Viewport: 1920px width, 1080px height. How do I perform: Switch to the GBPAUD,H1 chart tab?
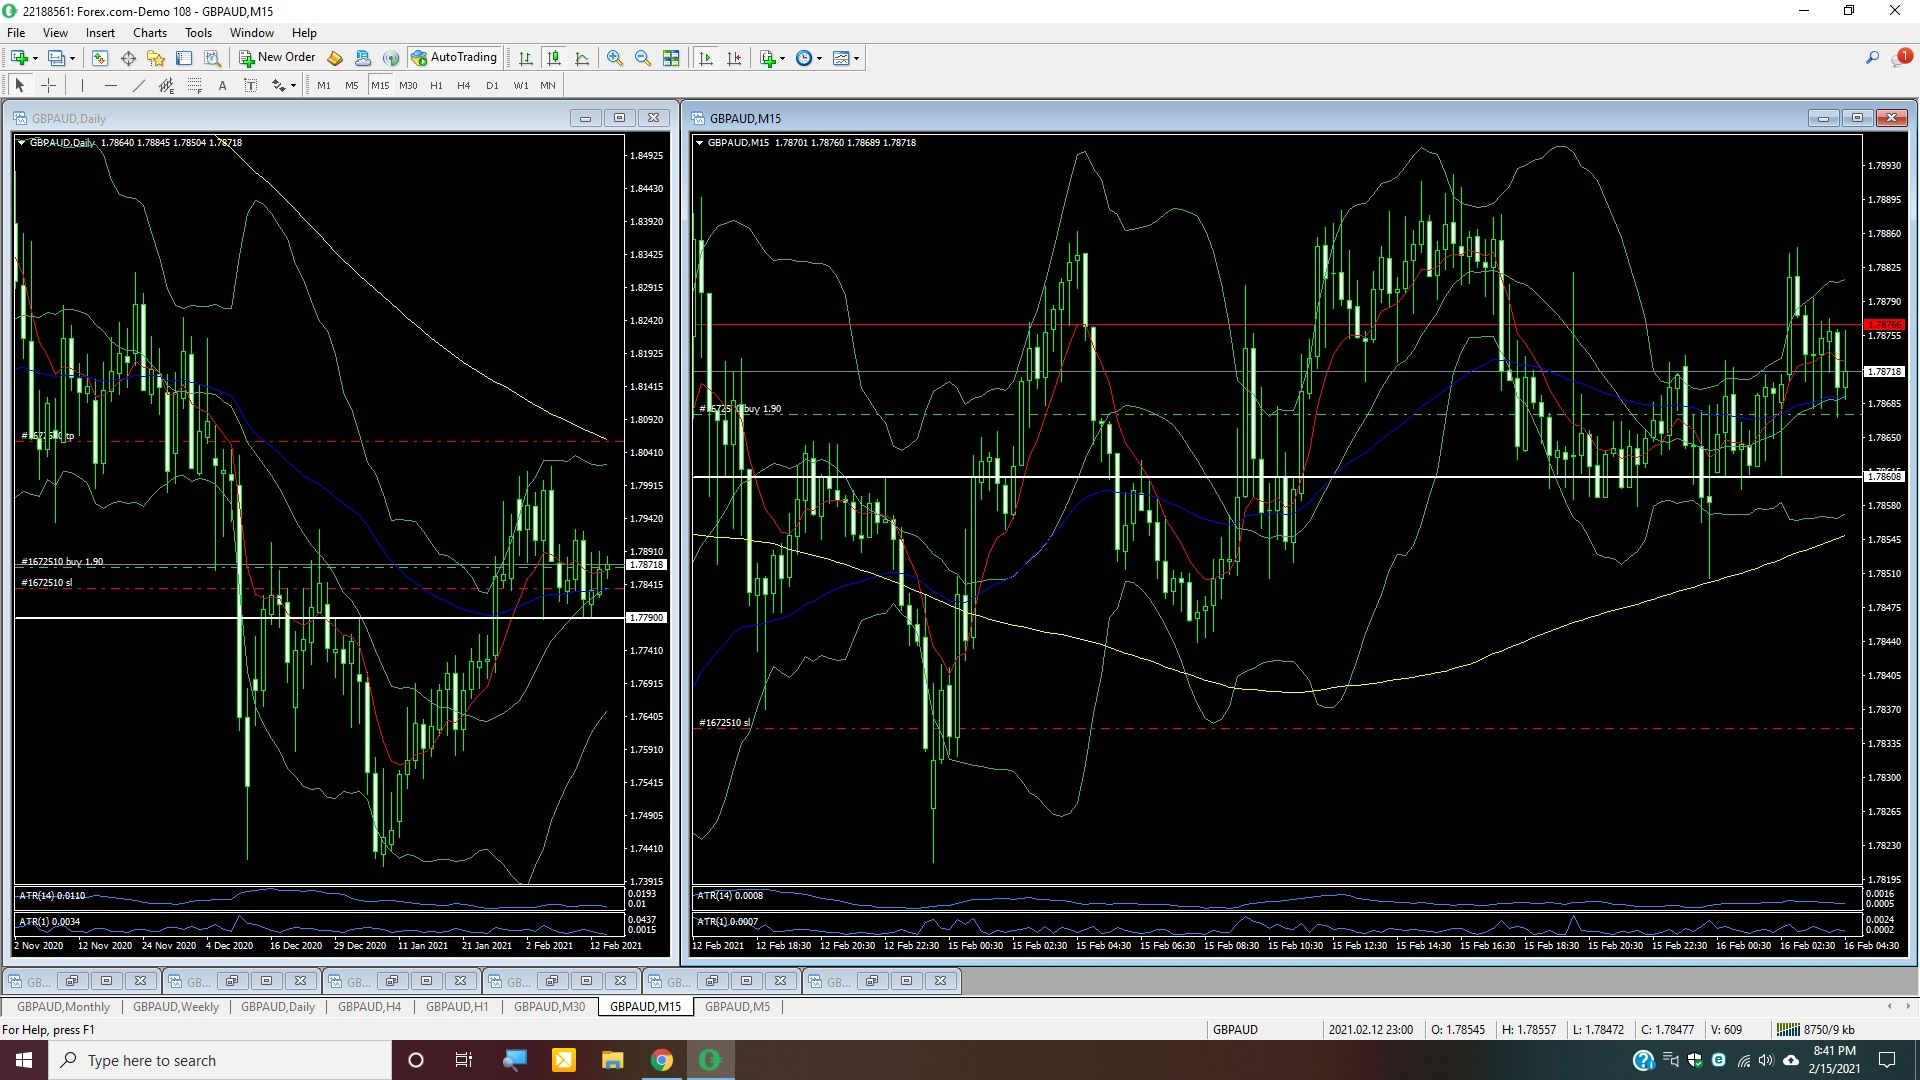457,1007
